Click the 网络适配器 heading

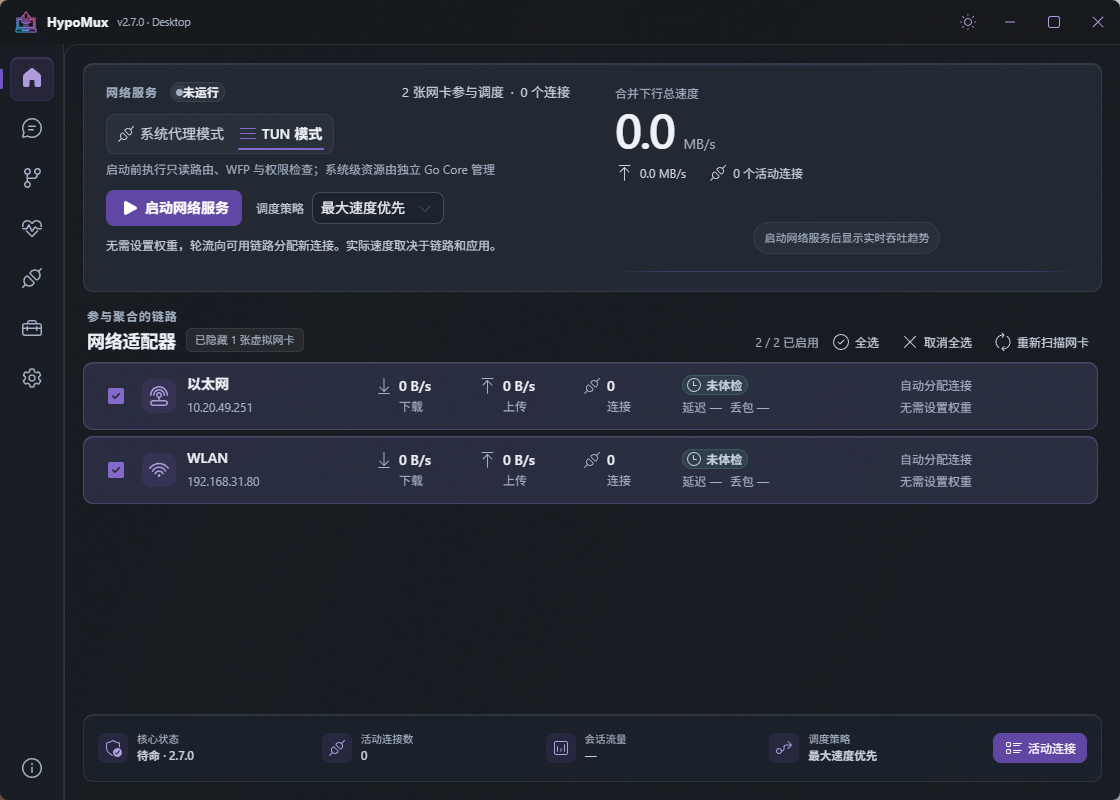[x=131, y=341]
